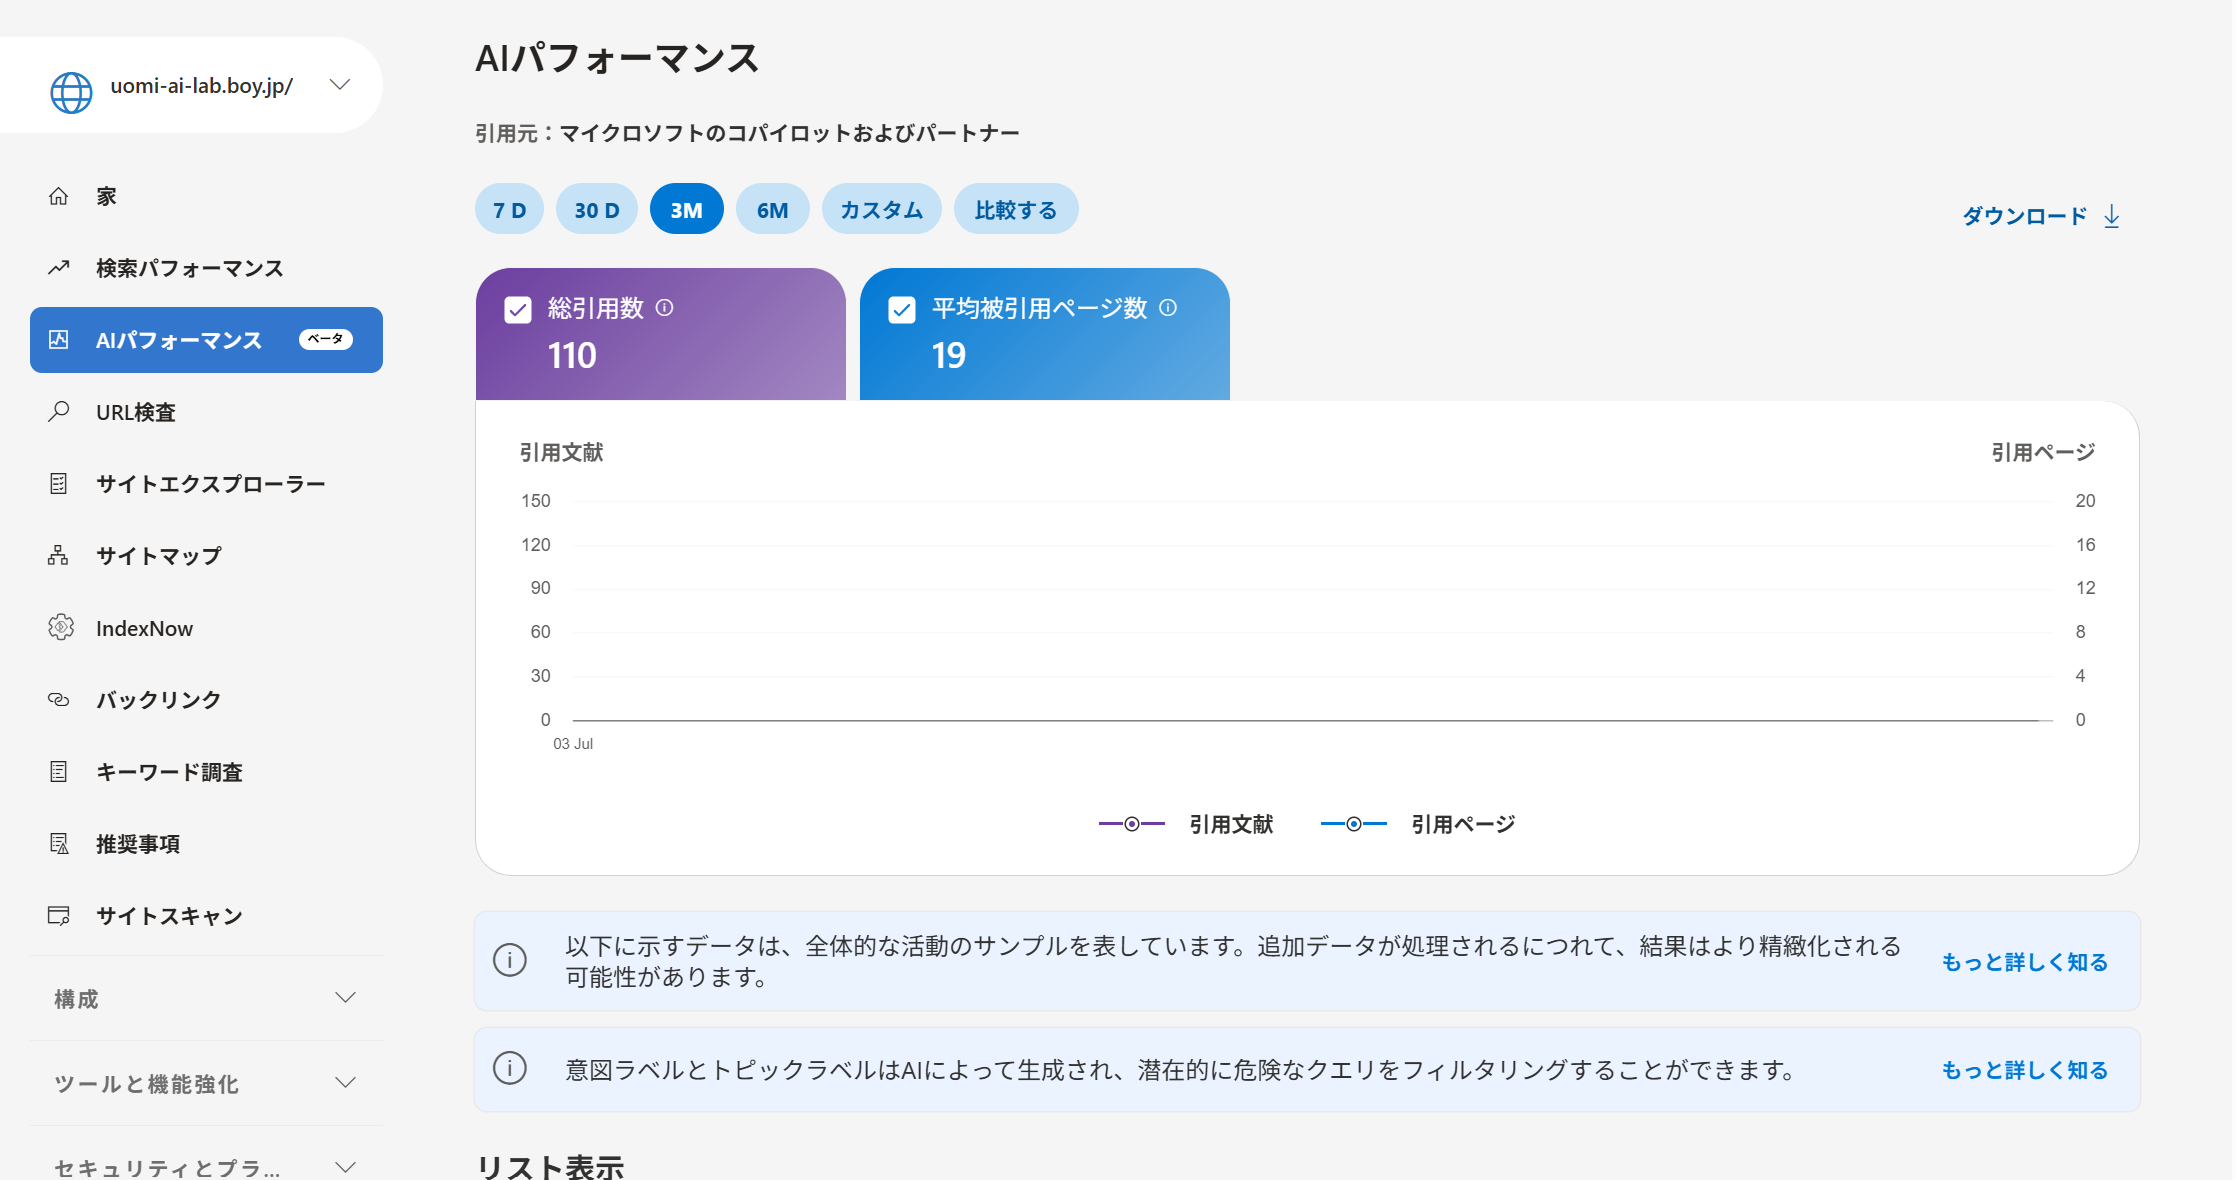Choose the カスタム date range
This screenshot has height=1180, width=2236.
tap(882, 210)
